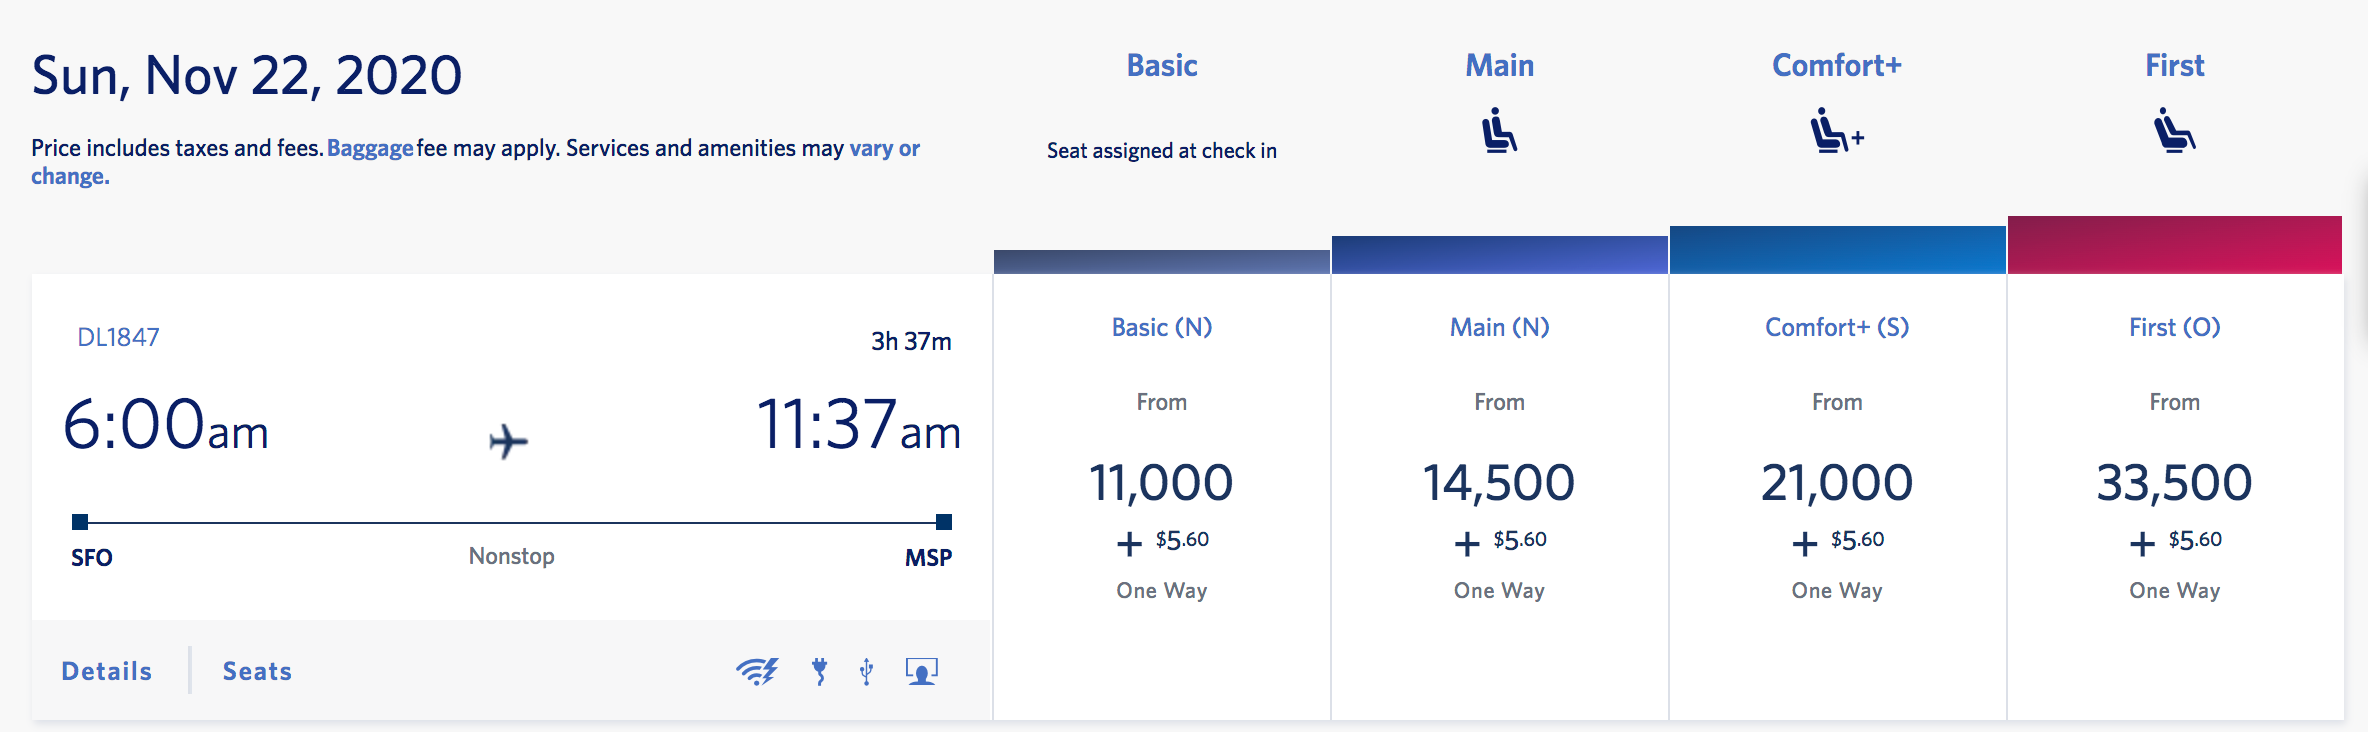Click the airplane icon between flight times
This screenshot has height=732, width=2368.
tap(508, 441)
